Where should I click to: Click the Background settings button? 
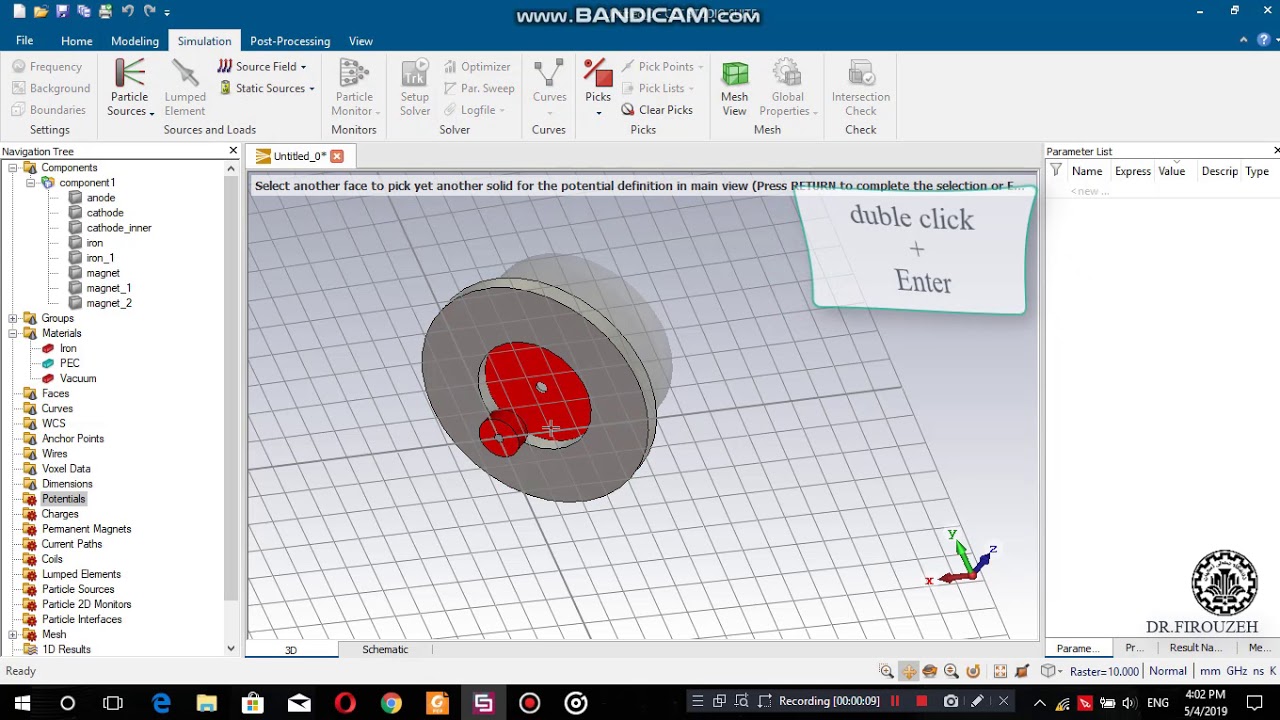point(51,88)
